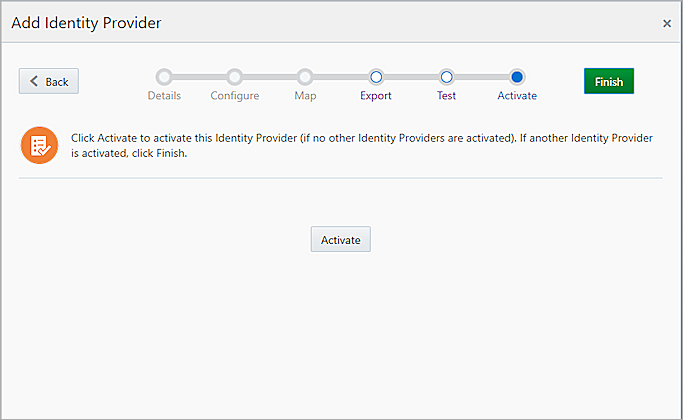The image size is (683, 420).
Task: Close the Add Identity Provider dialog
Action: pyautogui.click(x=667, y=23)
